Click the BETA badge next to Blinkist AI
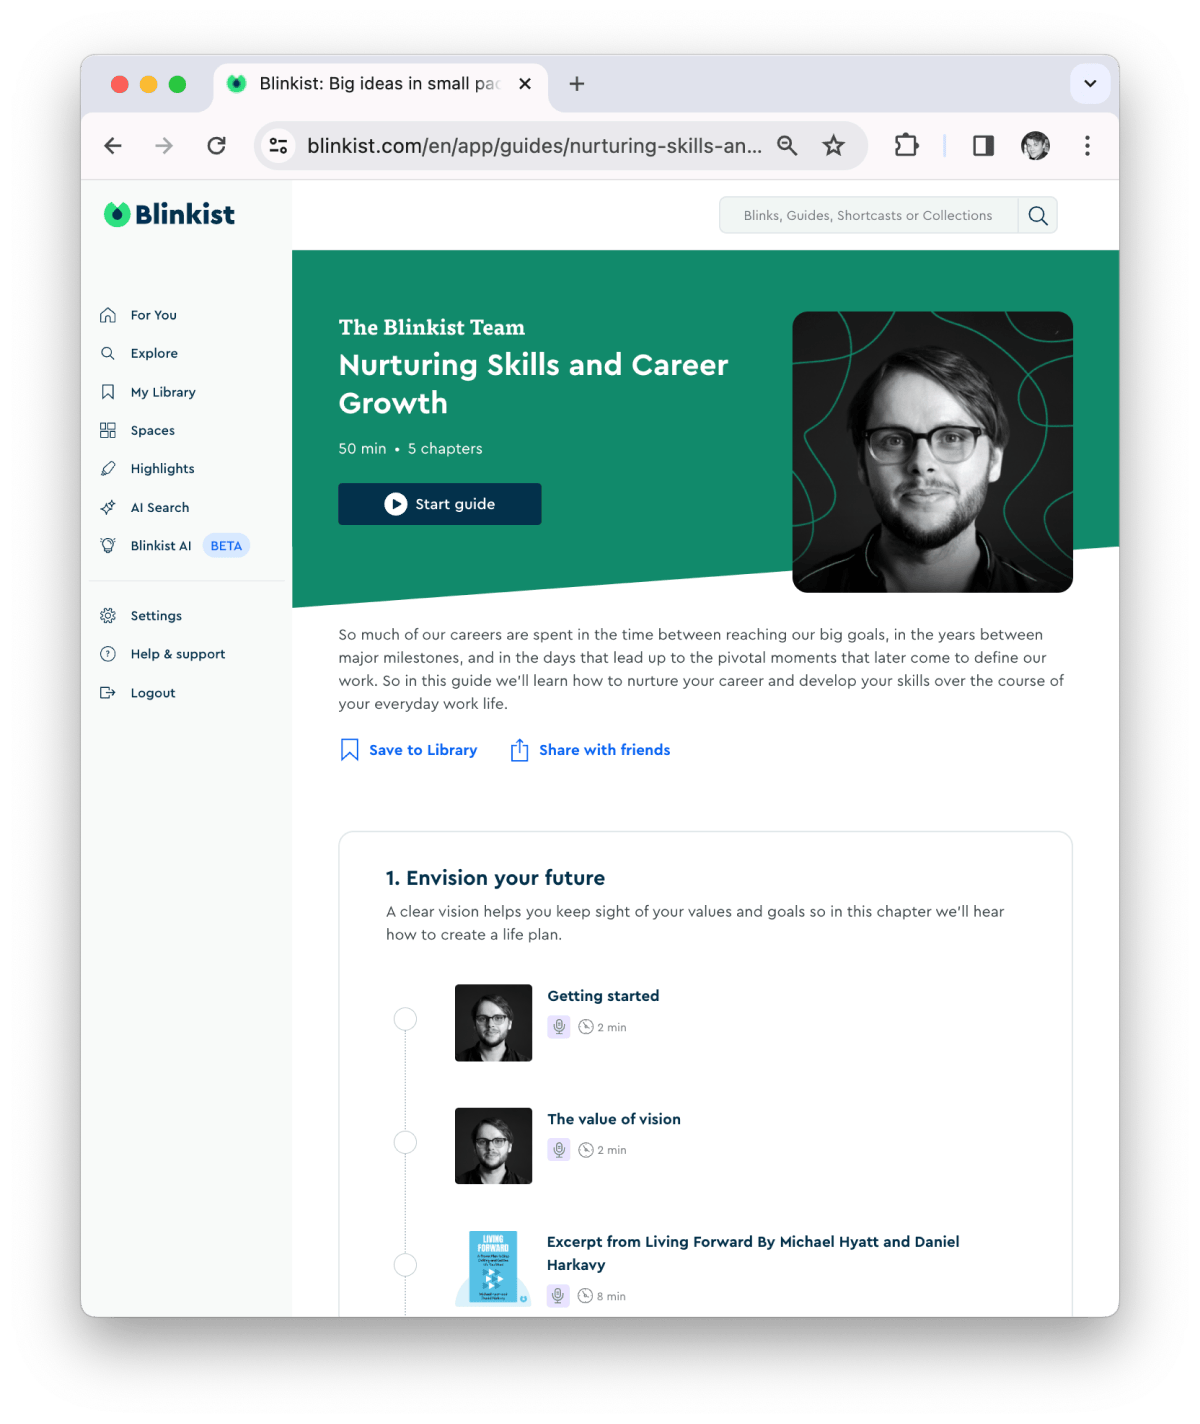Screen dimensions: 1200x1424 click(x=226, y=545)
